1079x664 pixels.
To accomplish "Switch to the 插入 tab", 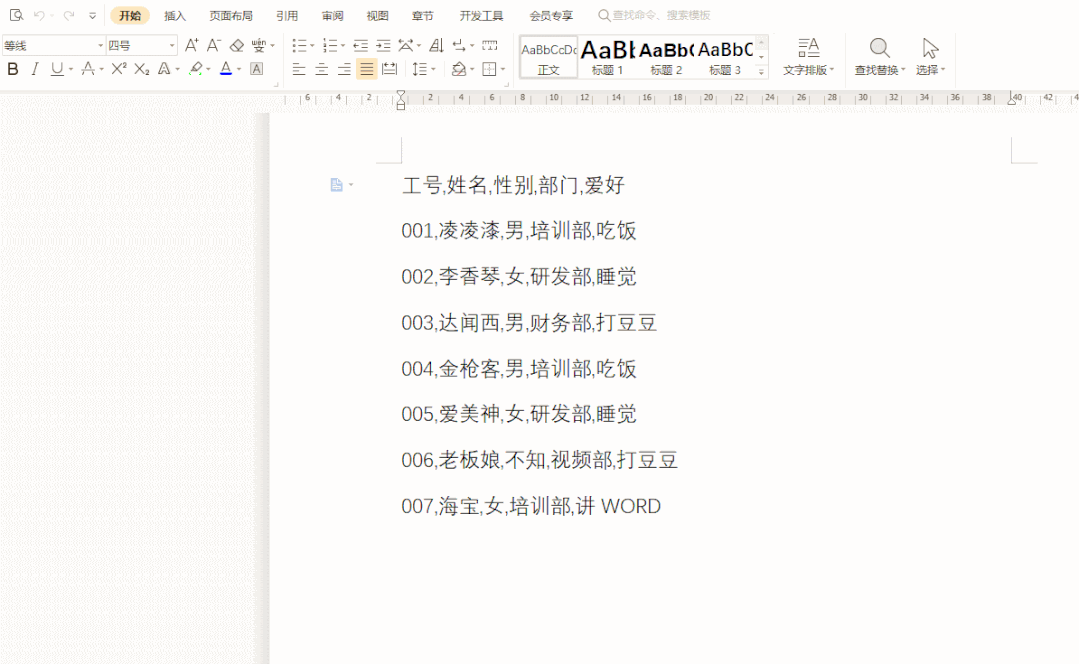I will 175,16.
